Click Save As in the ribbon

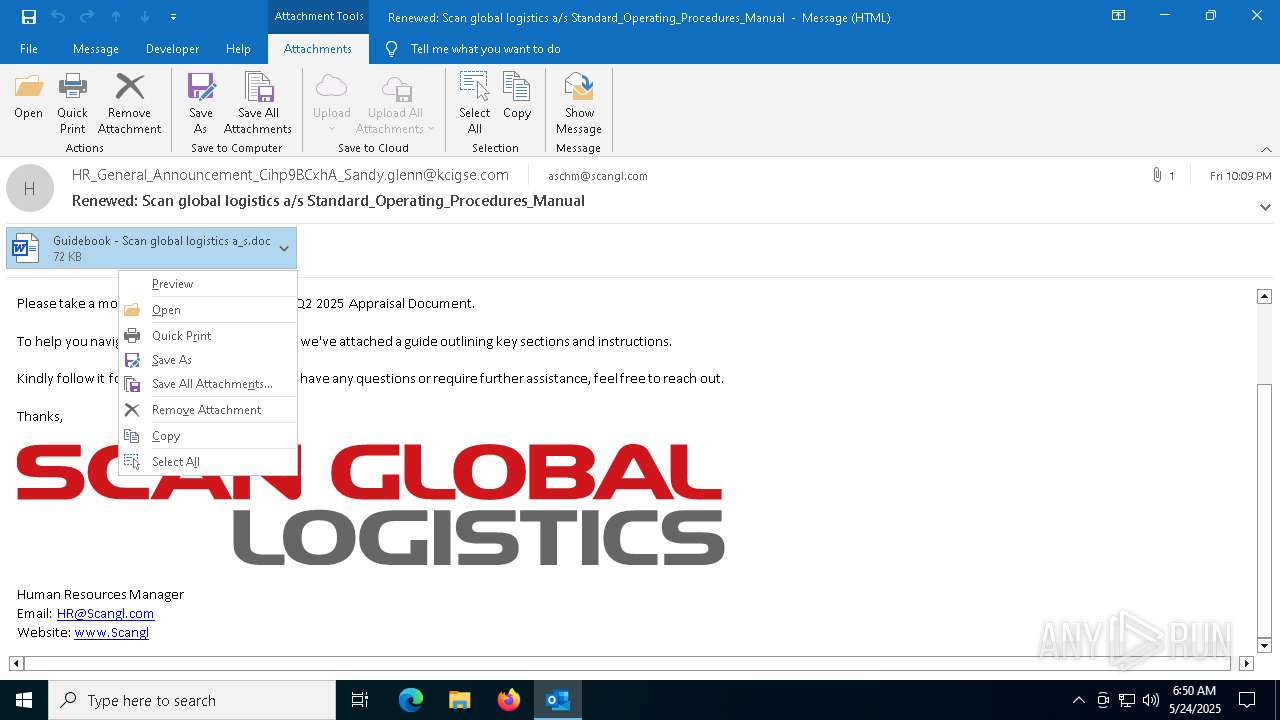point(200,104)
